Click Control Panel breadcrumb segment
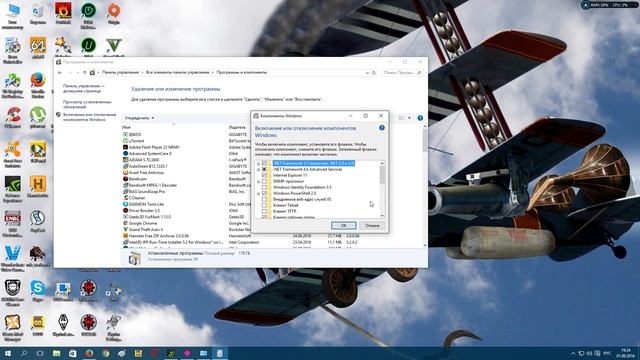This screenshot has height=360, width=640. coord(120,72)
